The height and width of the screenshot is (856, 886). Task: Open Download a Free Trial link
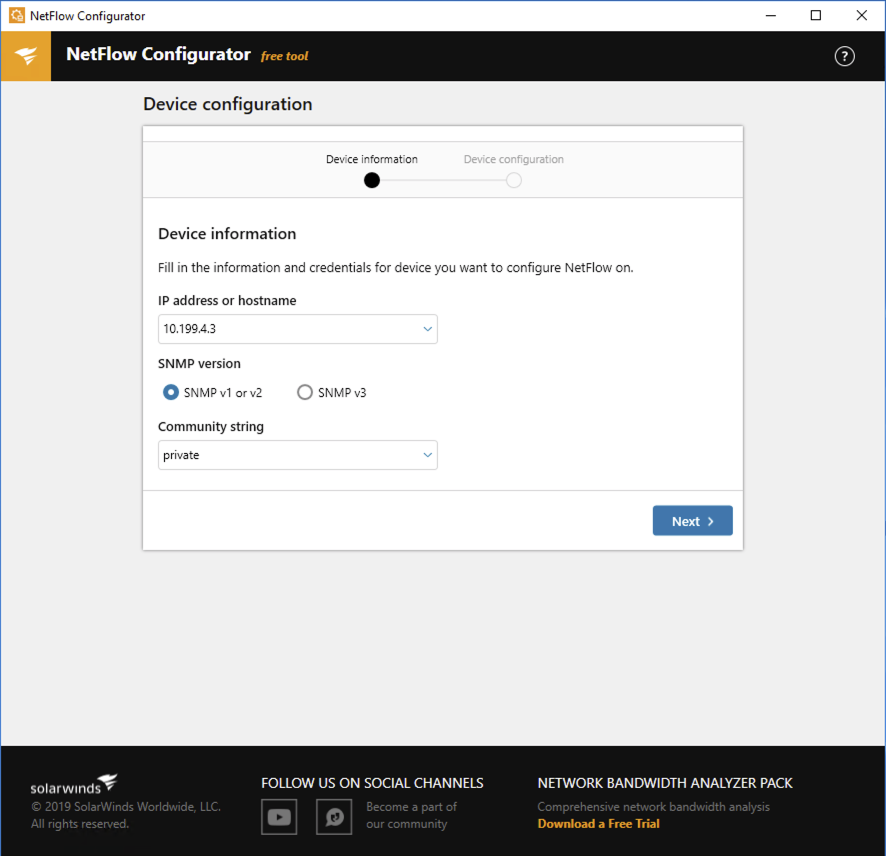click(x=598, y=824)
